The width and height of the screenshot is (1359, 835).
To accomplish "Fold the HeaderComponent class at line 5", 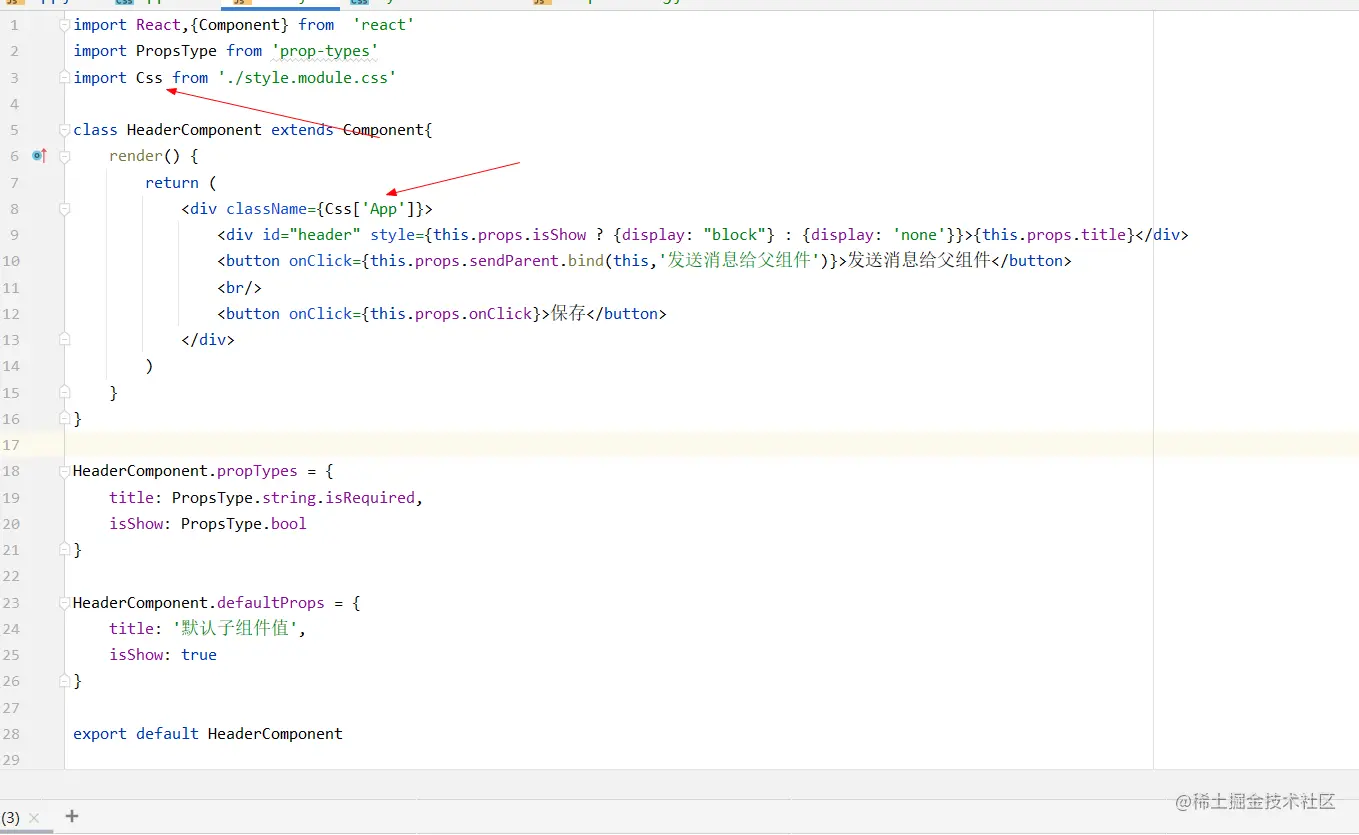I will 65,130.
